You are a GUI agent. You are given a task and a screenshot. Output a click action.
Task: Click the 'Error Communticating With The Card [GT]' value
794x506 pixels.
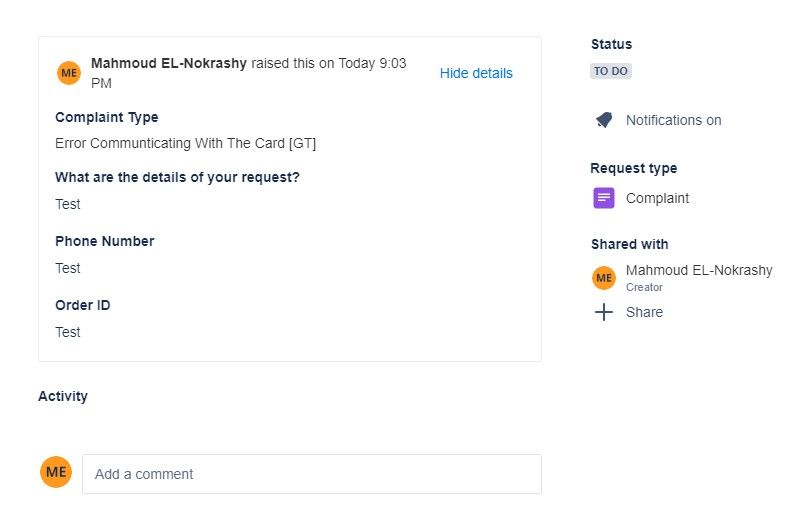(185, 143)
